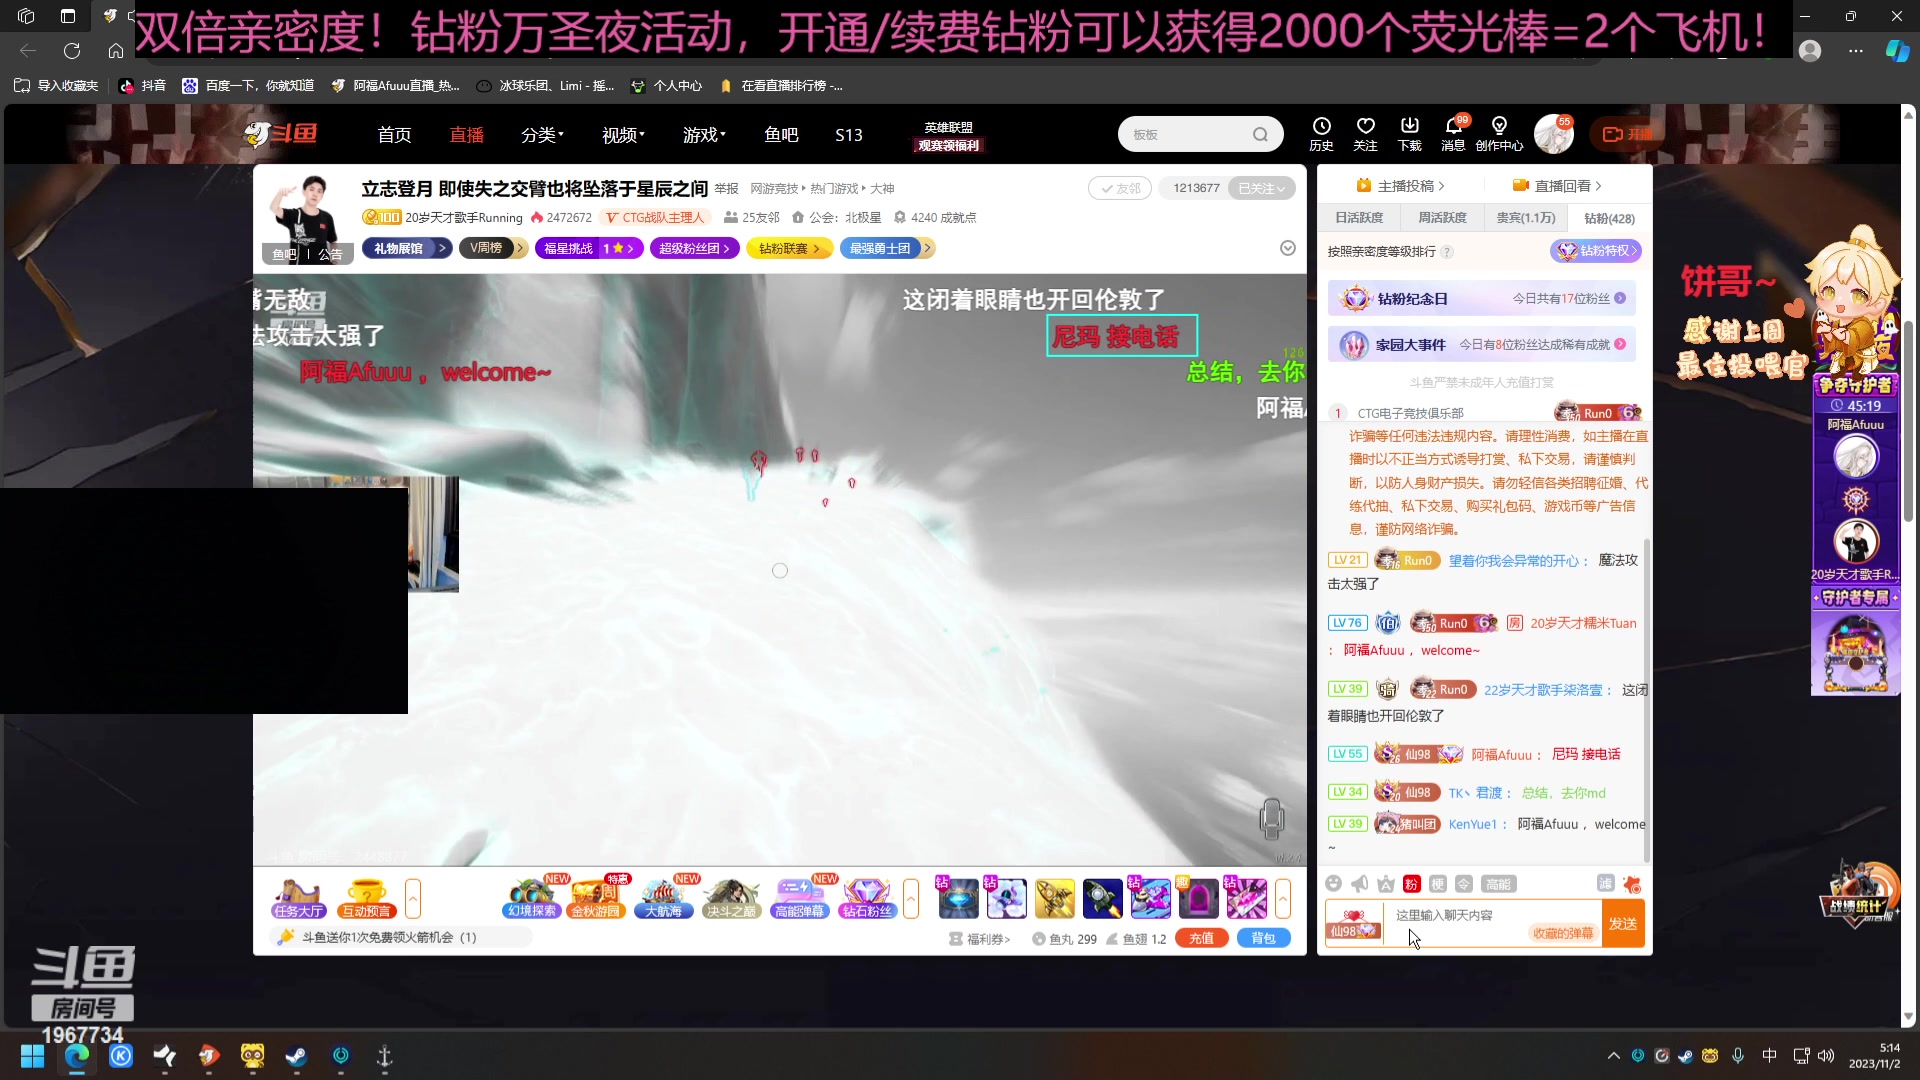Select the 钻粉(428) tab
The width and height of the screenshot is (1920, 1080).
pyautogui.click(x=1609, y=218)
